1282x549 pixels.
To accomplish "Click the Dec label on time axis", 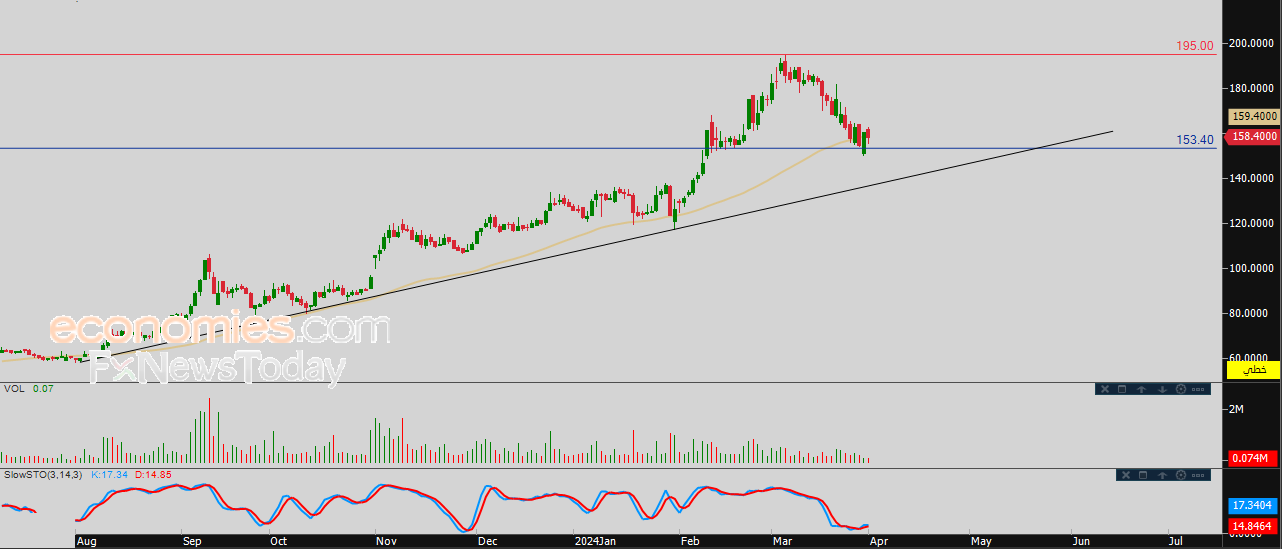I will 487,541.
